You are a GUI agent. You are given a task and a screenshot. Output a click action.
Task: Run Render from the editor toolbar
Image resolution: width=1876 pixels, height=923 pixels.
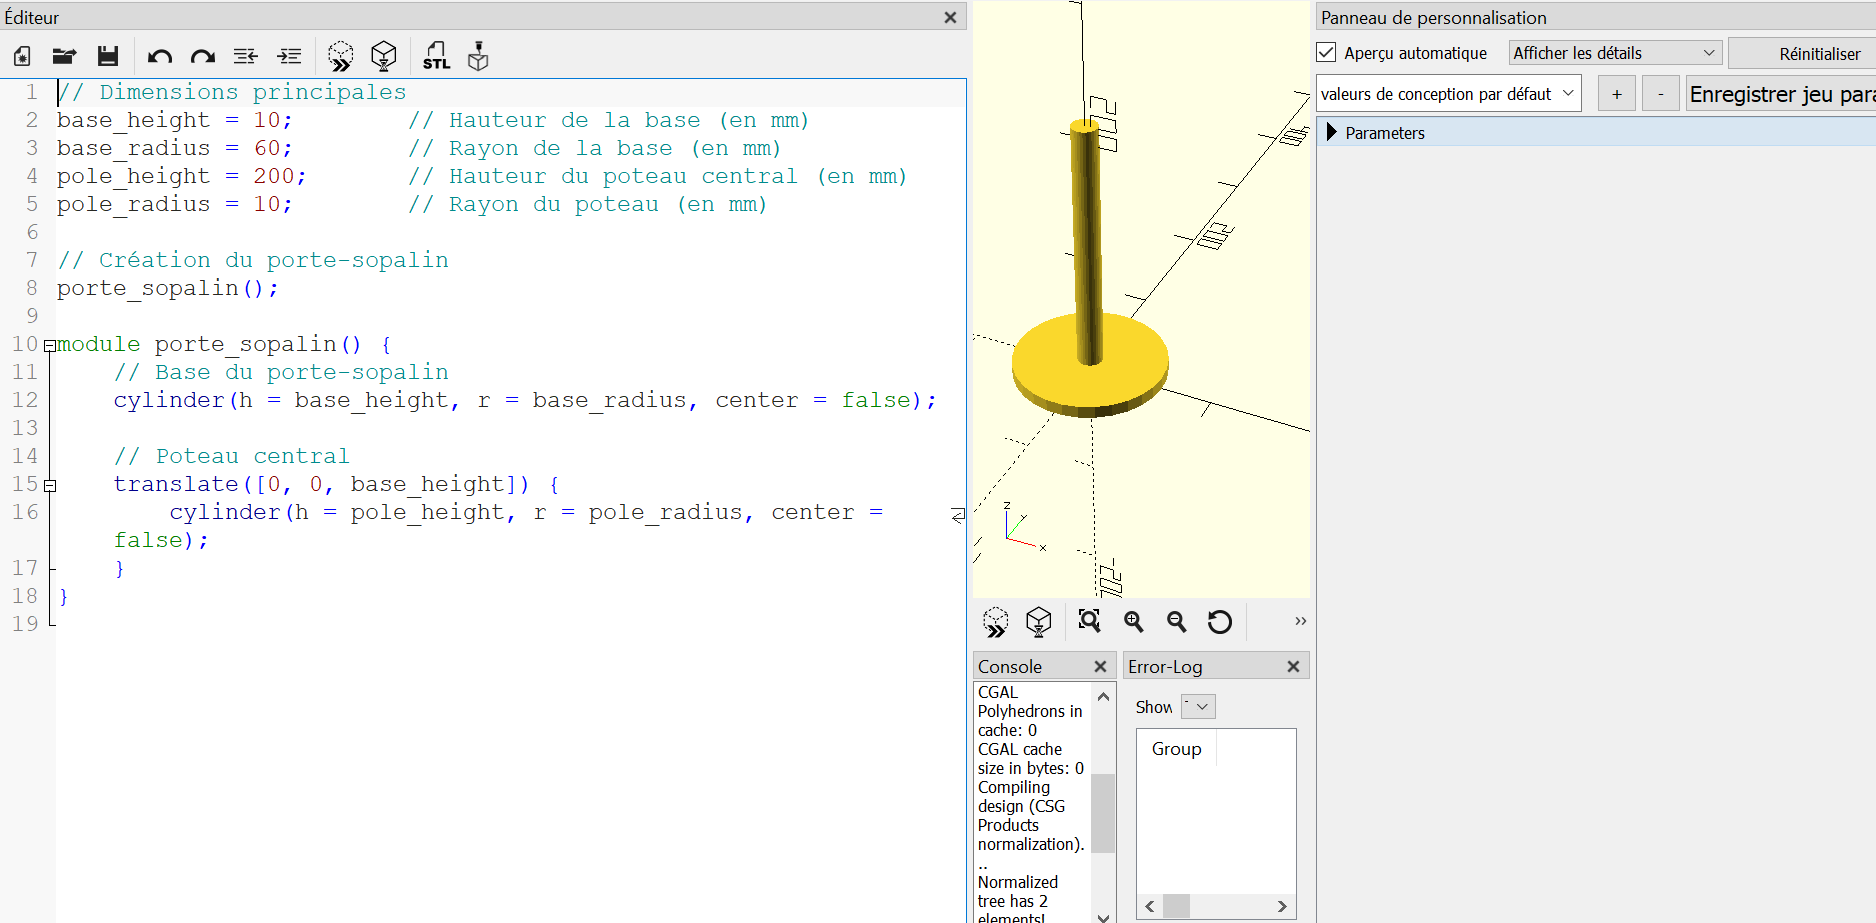pyautogui.click(x=384, y=56)
